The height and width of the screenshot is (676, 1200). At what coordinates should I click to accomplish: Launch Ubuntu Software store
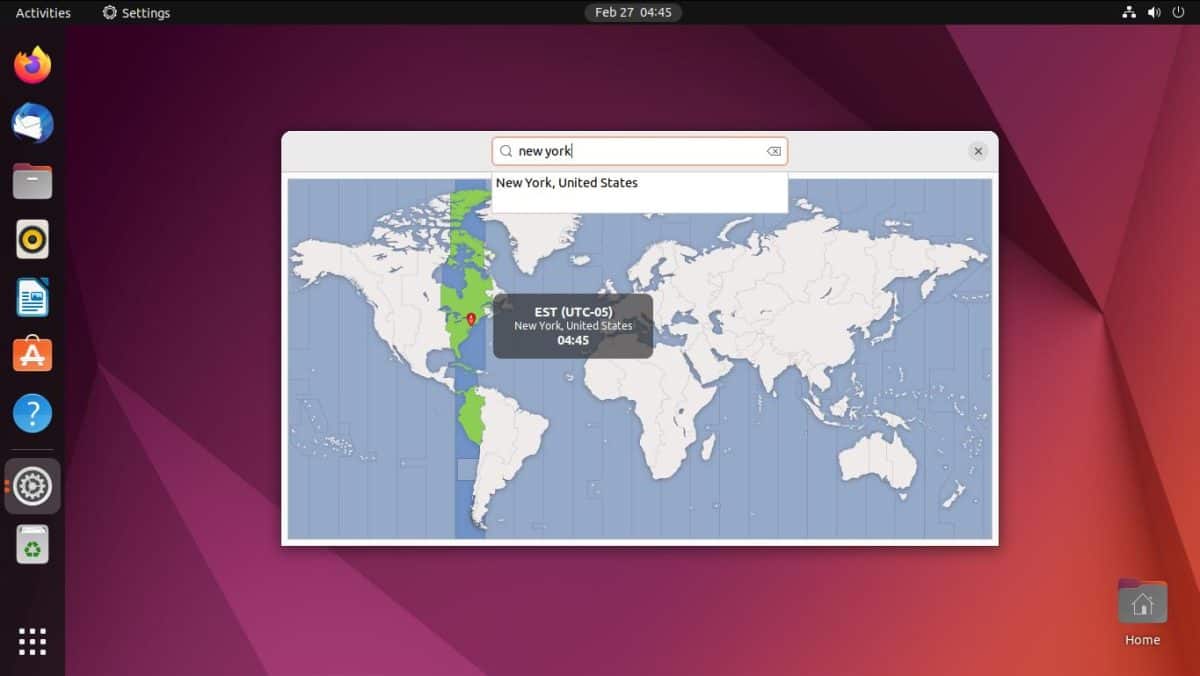click(x=32, y=354)
